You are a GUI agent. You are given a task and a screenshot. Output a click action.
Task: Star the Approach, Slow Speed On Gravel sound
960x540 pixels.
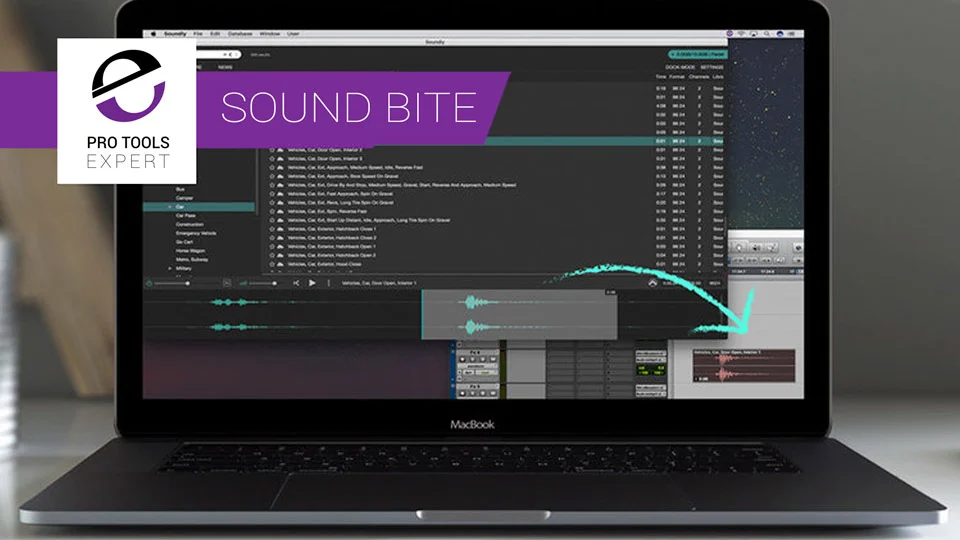[x=272, y=176]
